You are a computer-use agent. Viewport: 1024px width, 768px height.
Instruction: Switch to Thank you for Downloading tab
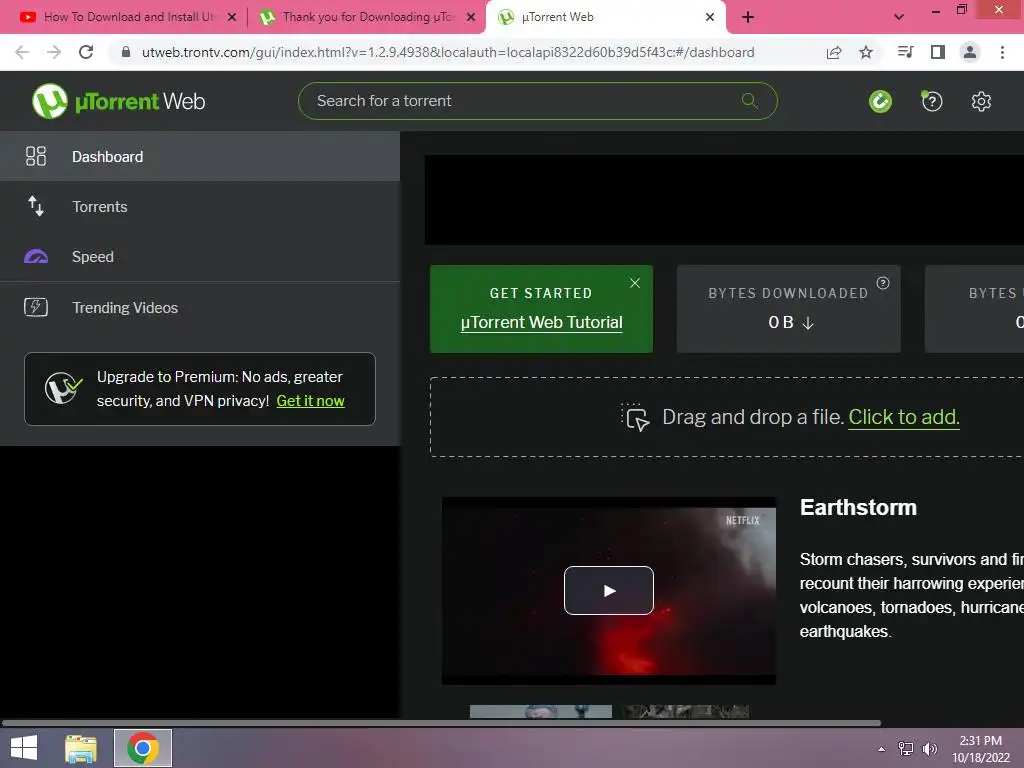(367, 17)
